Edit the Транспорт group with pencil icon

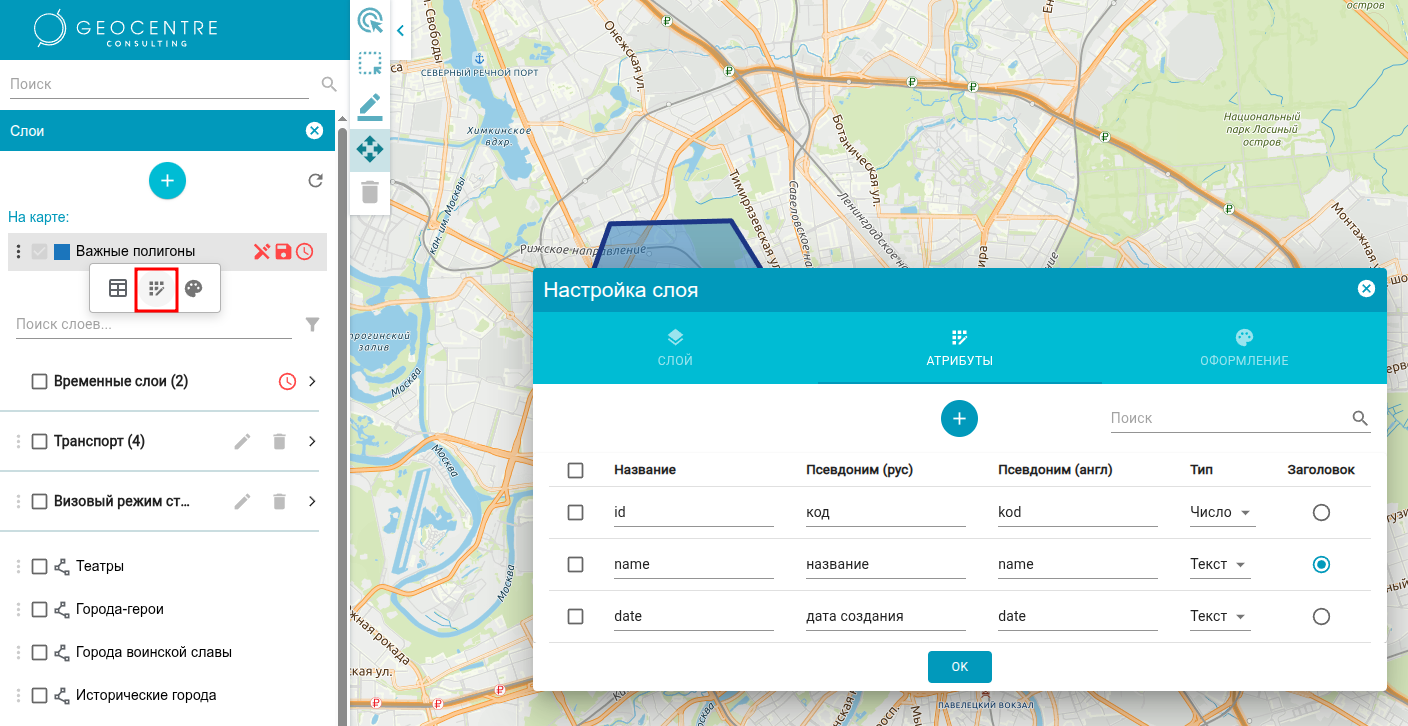(242, 441)
